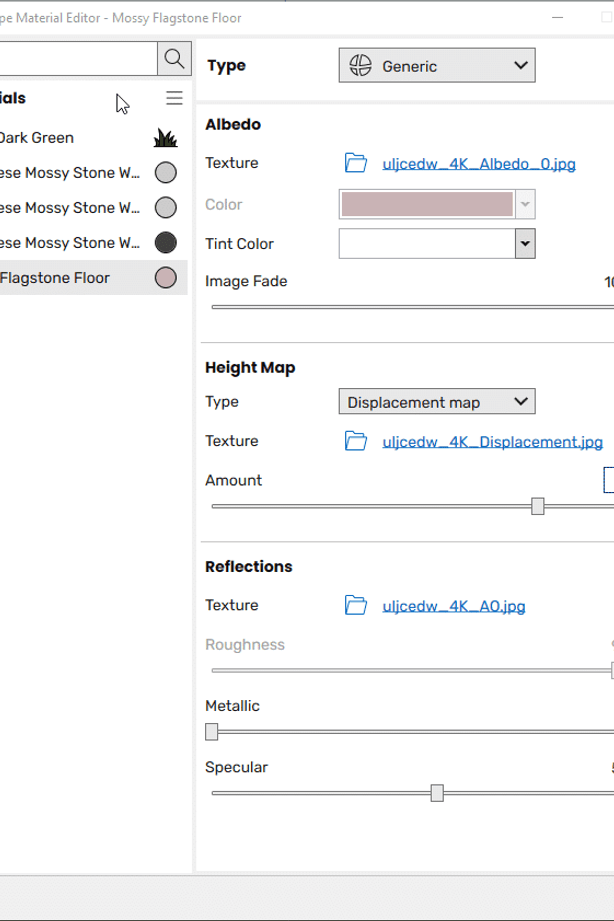The height and width of the screenshot is (921, 614).
Task: Select the Dark Green material
Action: click(x=40, y=138)
